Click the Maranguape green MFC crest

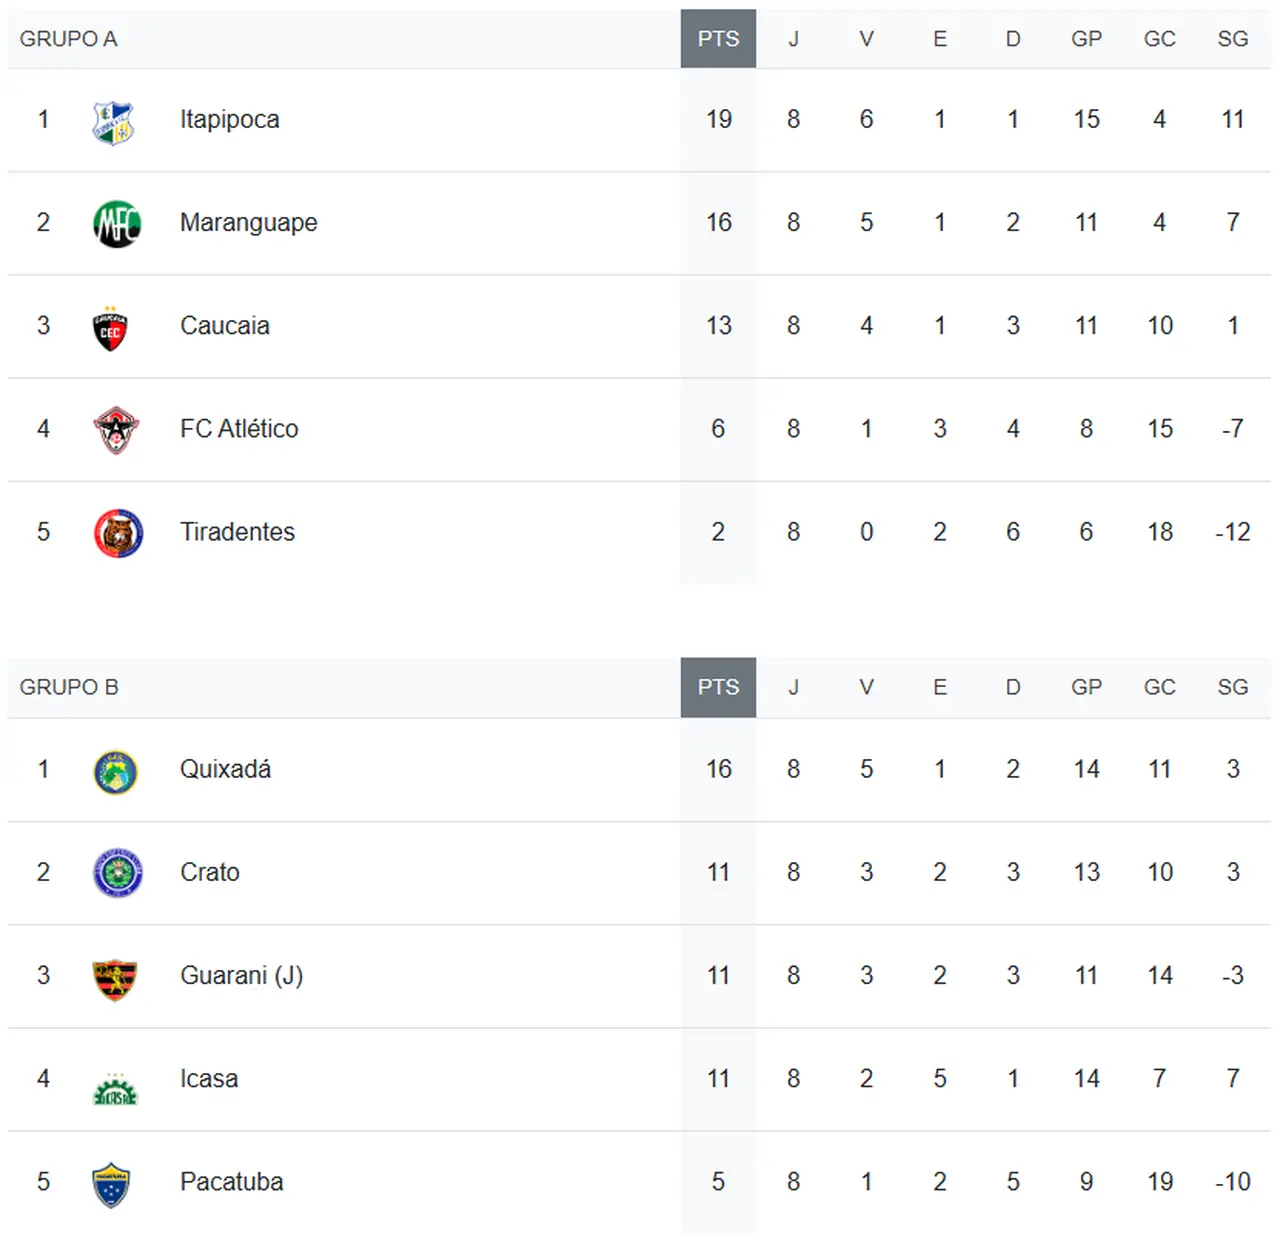(x=117, y=224)
